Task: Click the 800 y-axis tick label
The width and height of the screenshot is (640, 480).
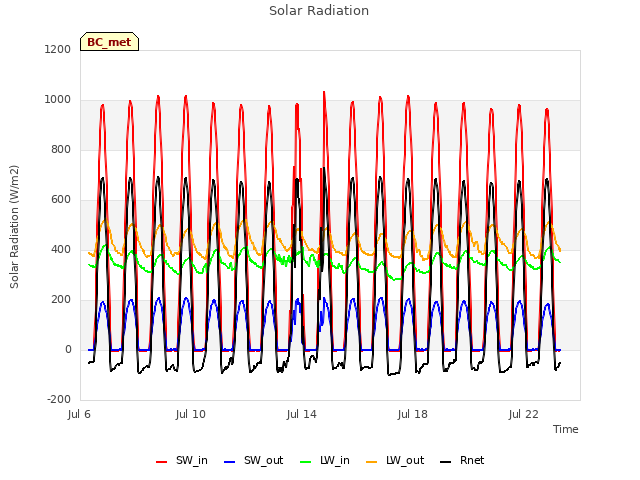Action: 61,149
